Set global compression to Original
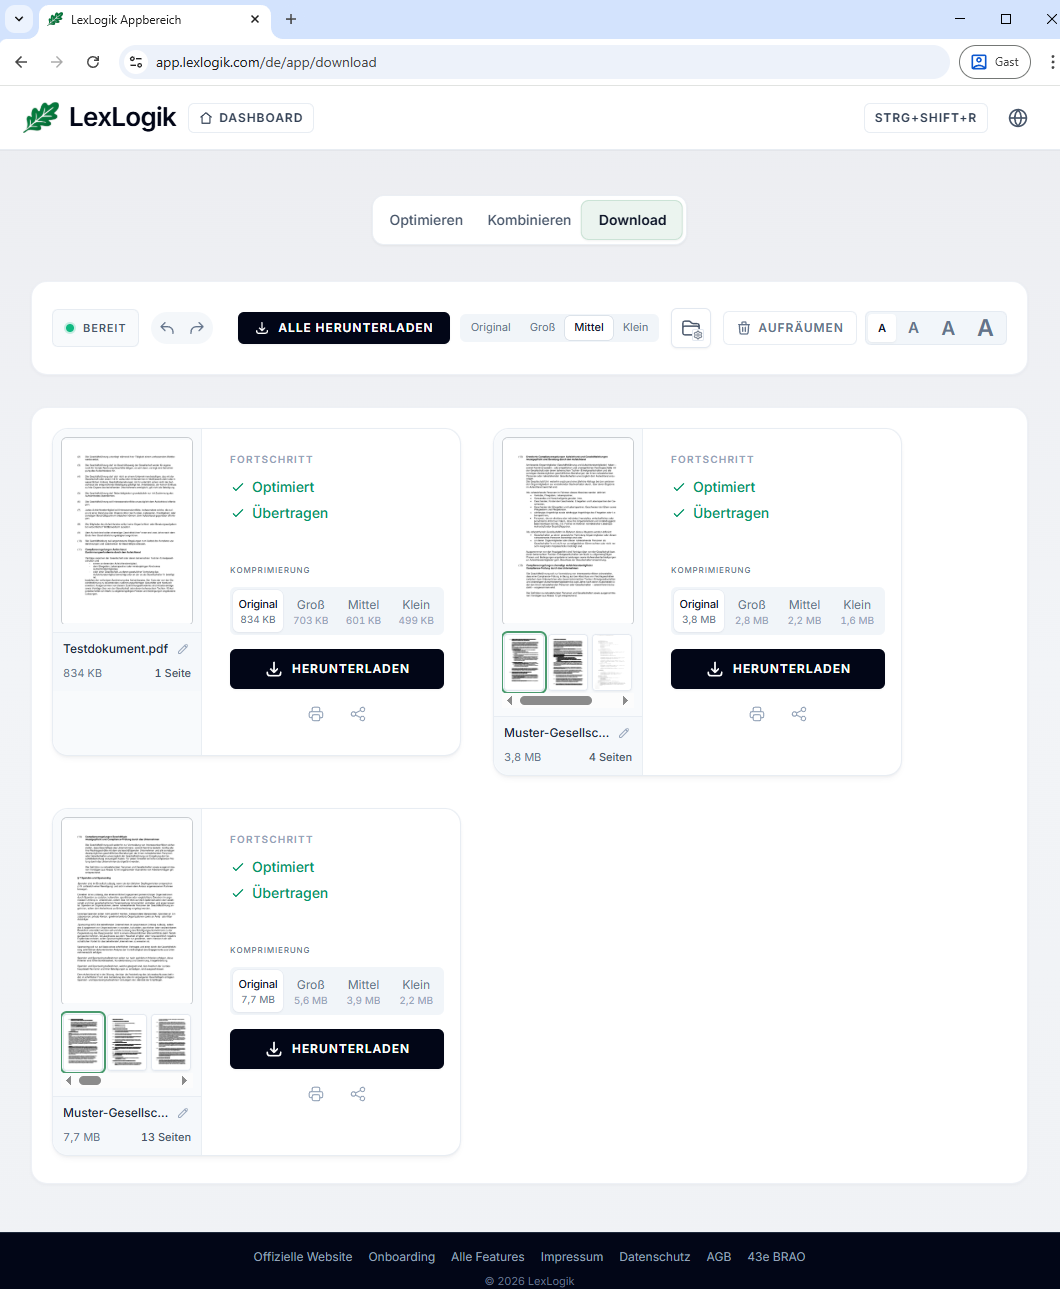 [491, 328]
